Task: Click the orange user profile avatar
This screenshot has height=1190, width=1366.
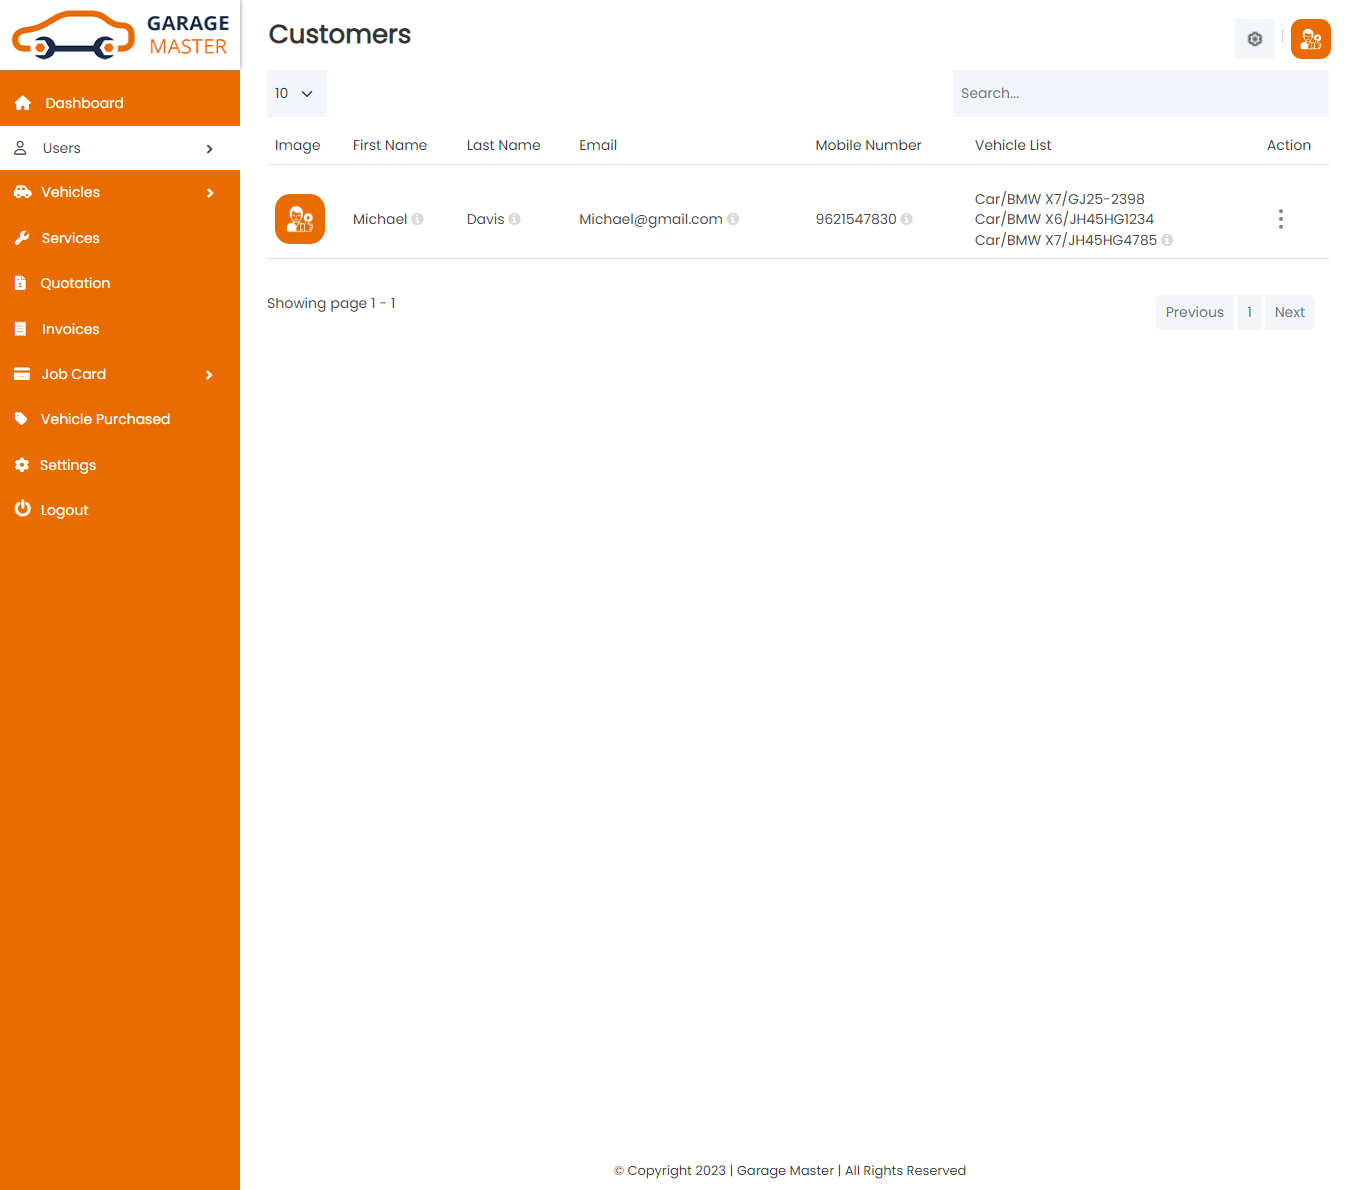Action: pyautogui.click(x=1310, y=39)
